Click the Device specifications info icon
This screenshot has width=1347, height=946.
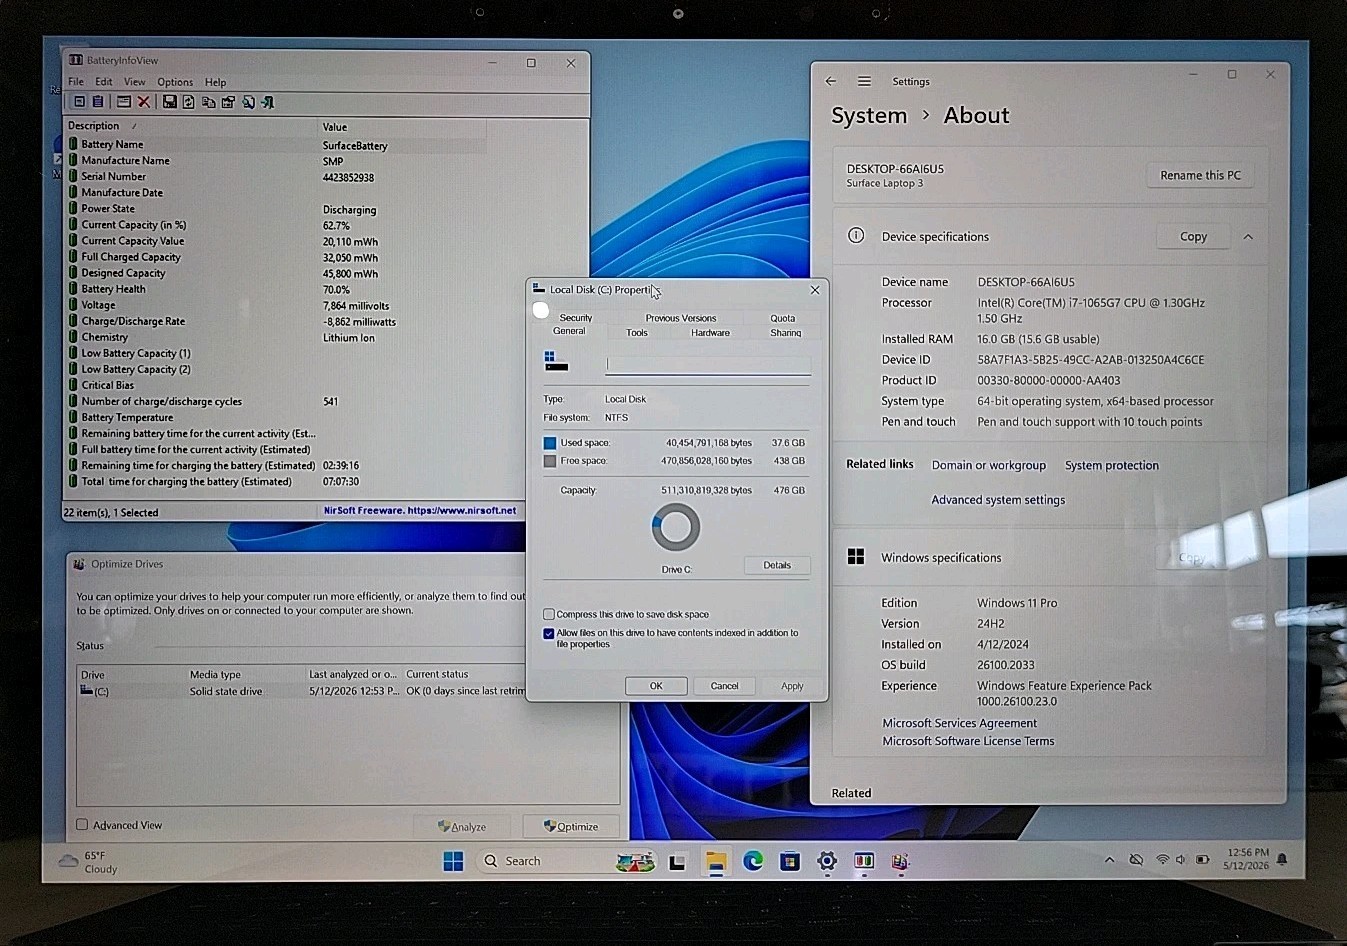pyautogui.click(x=856, y=236)
